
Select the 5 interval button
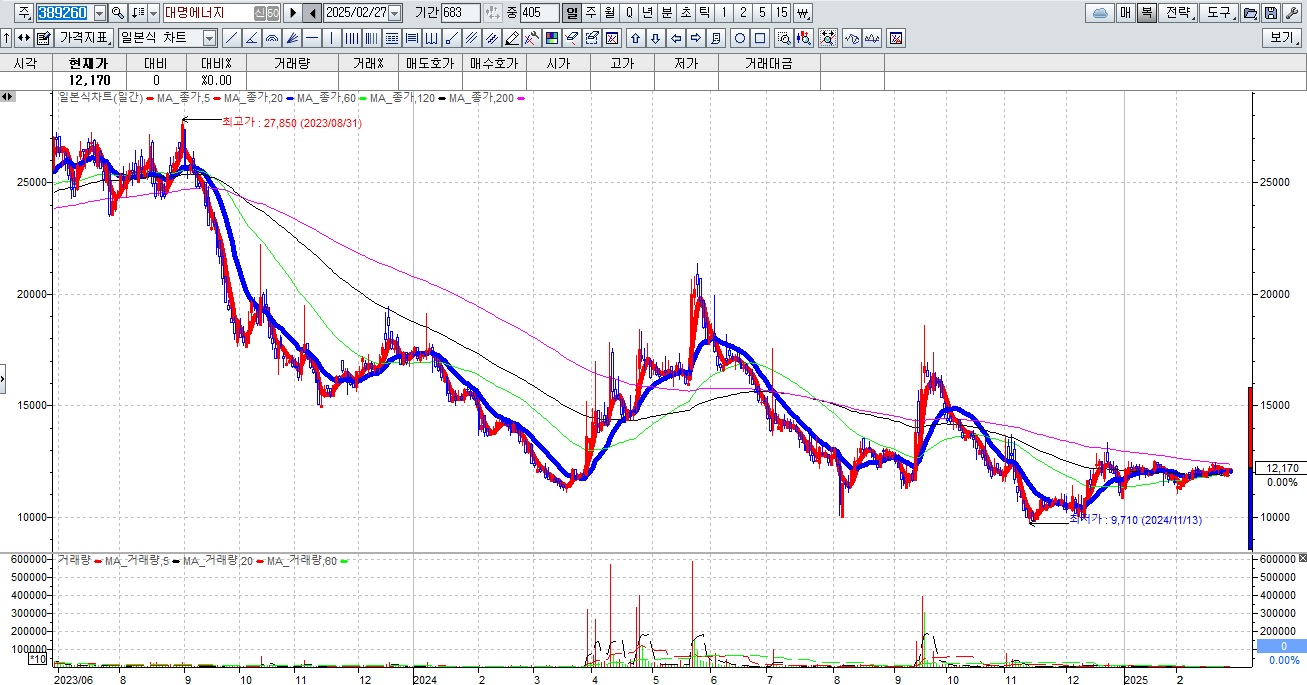(762, 13)
